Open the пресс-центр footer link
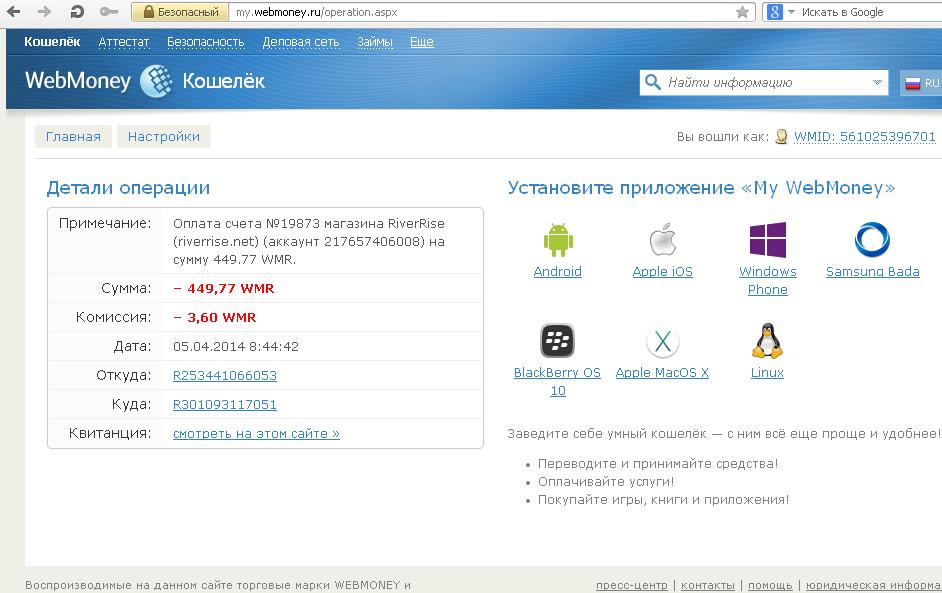This screenshot has height=593, width=942. pos(631,585)
